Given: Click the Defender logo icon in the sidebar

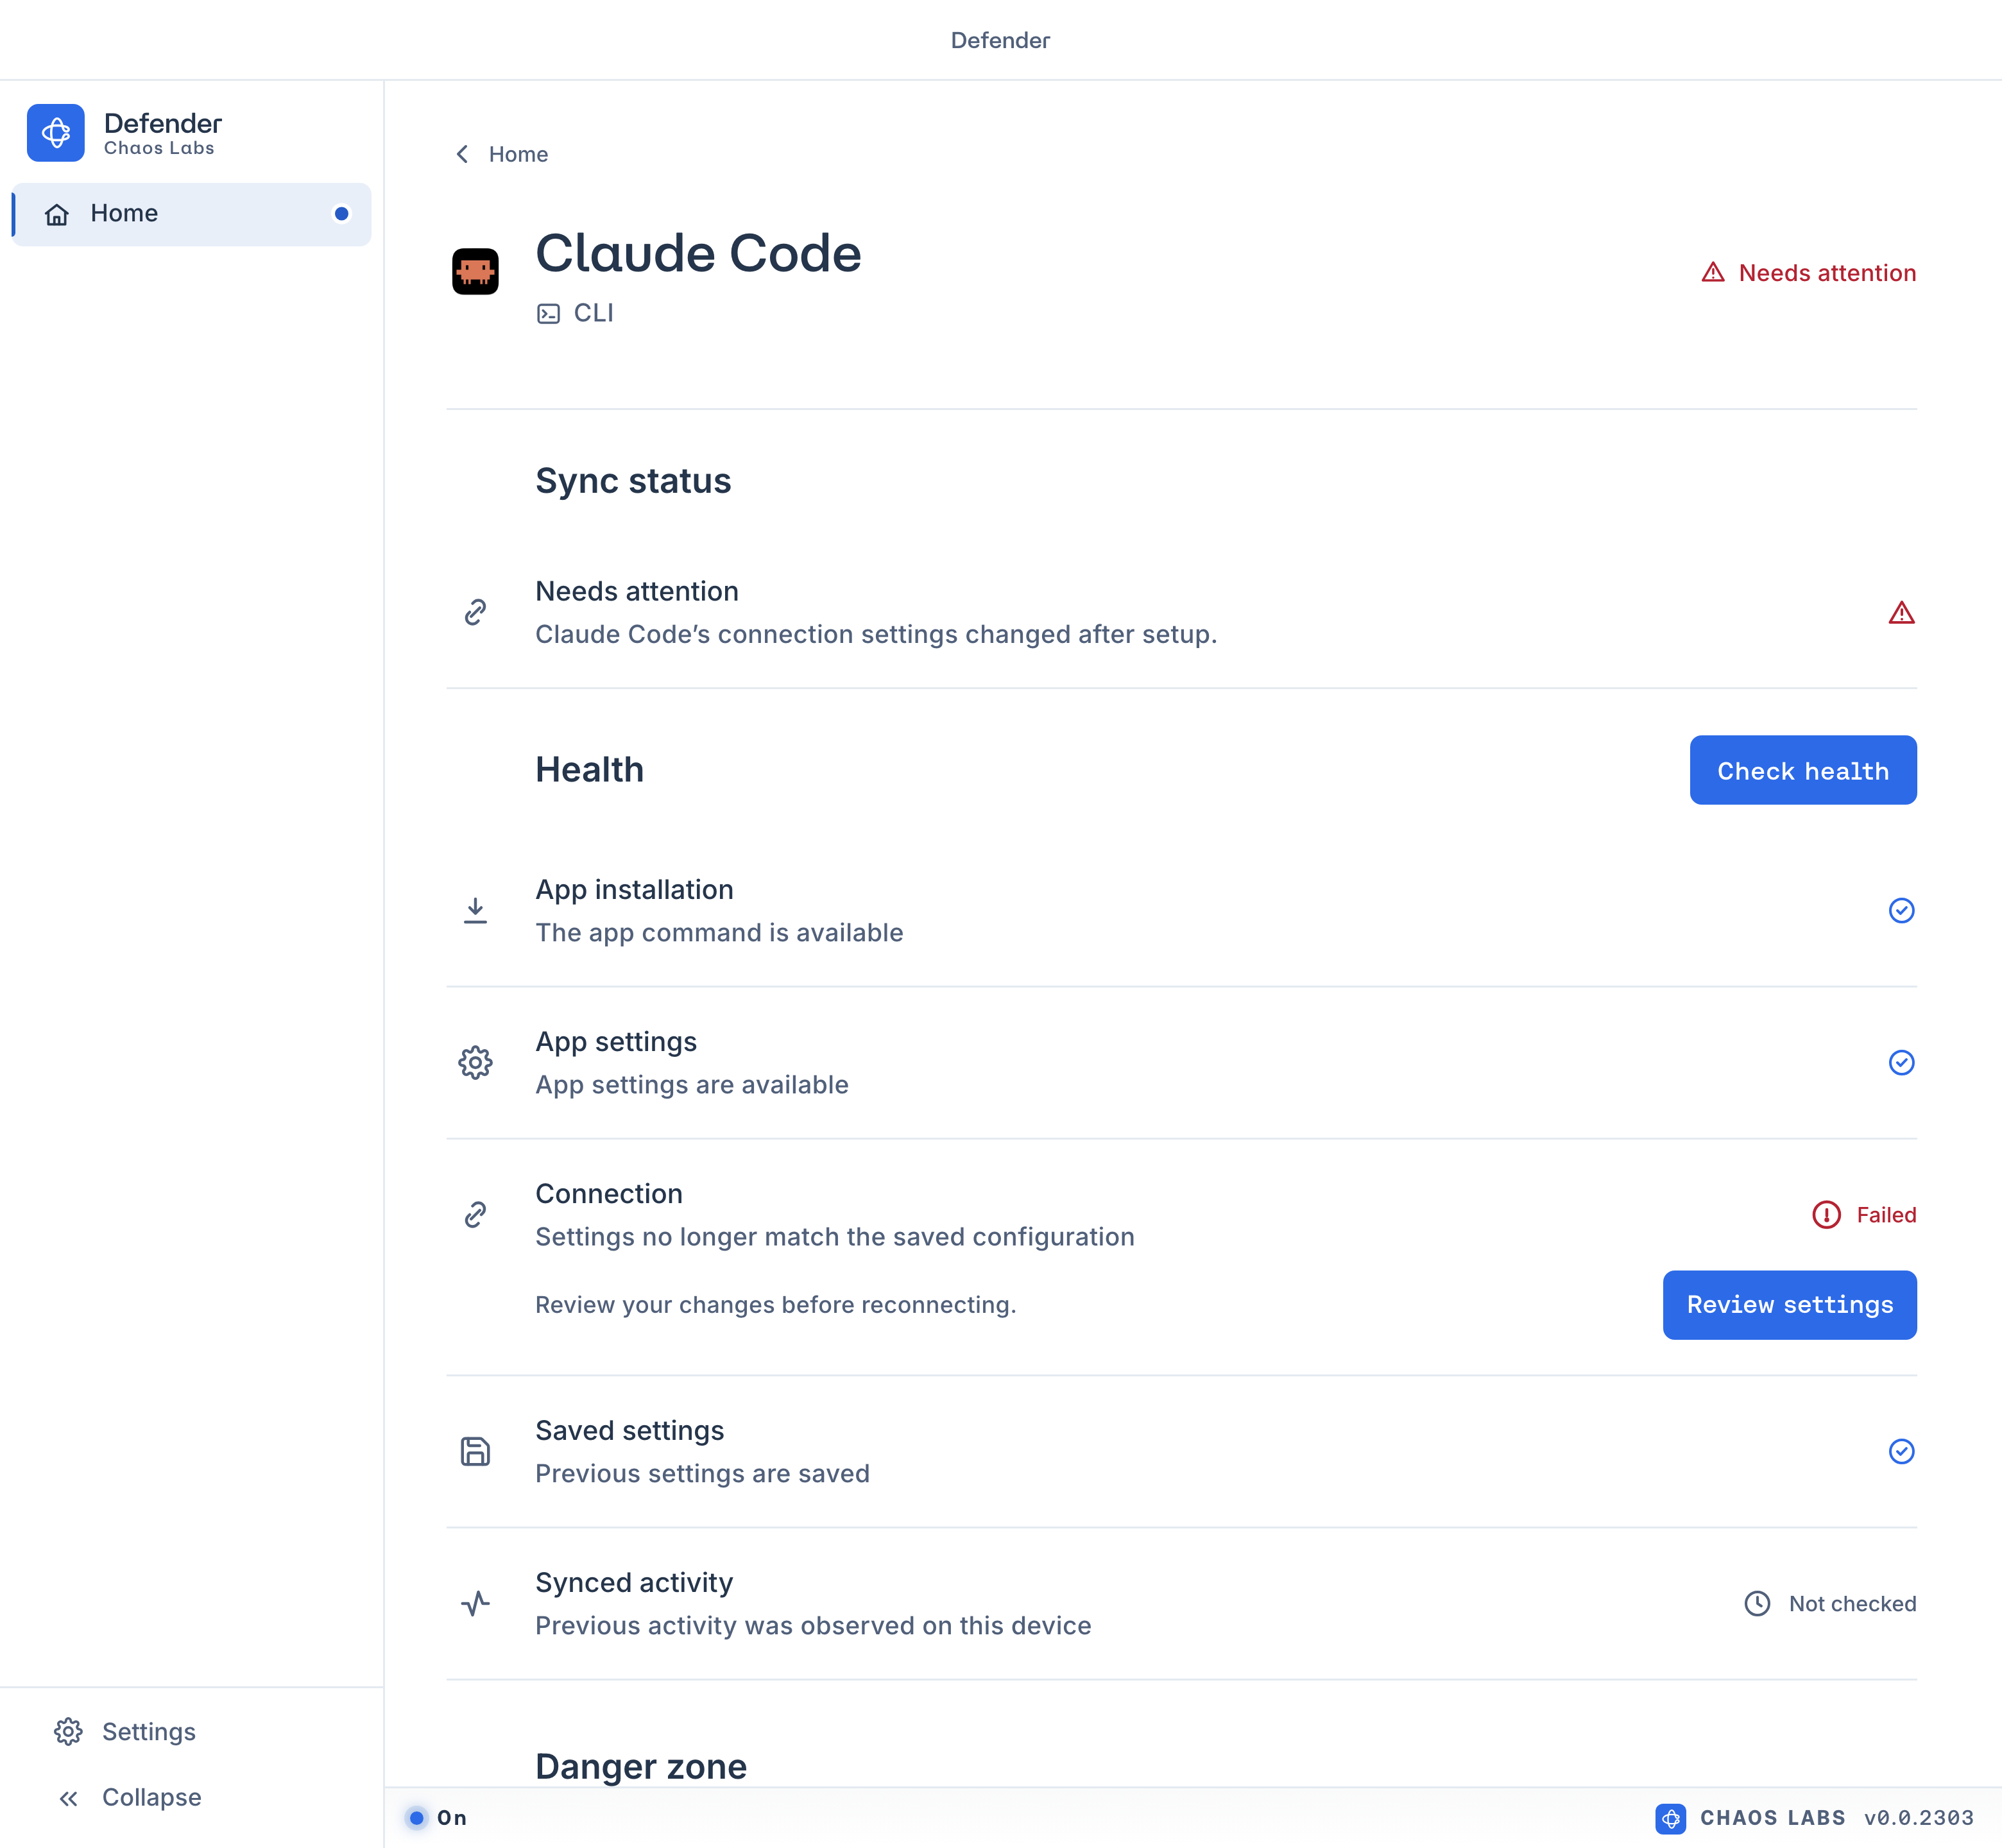Looking at the screenshot, I should [56, 133].
